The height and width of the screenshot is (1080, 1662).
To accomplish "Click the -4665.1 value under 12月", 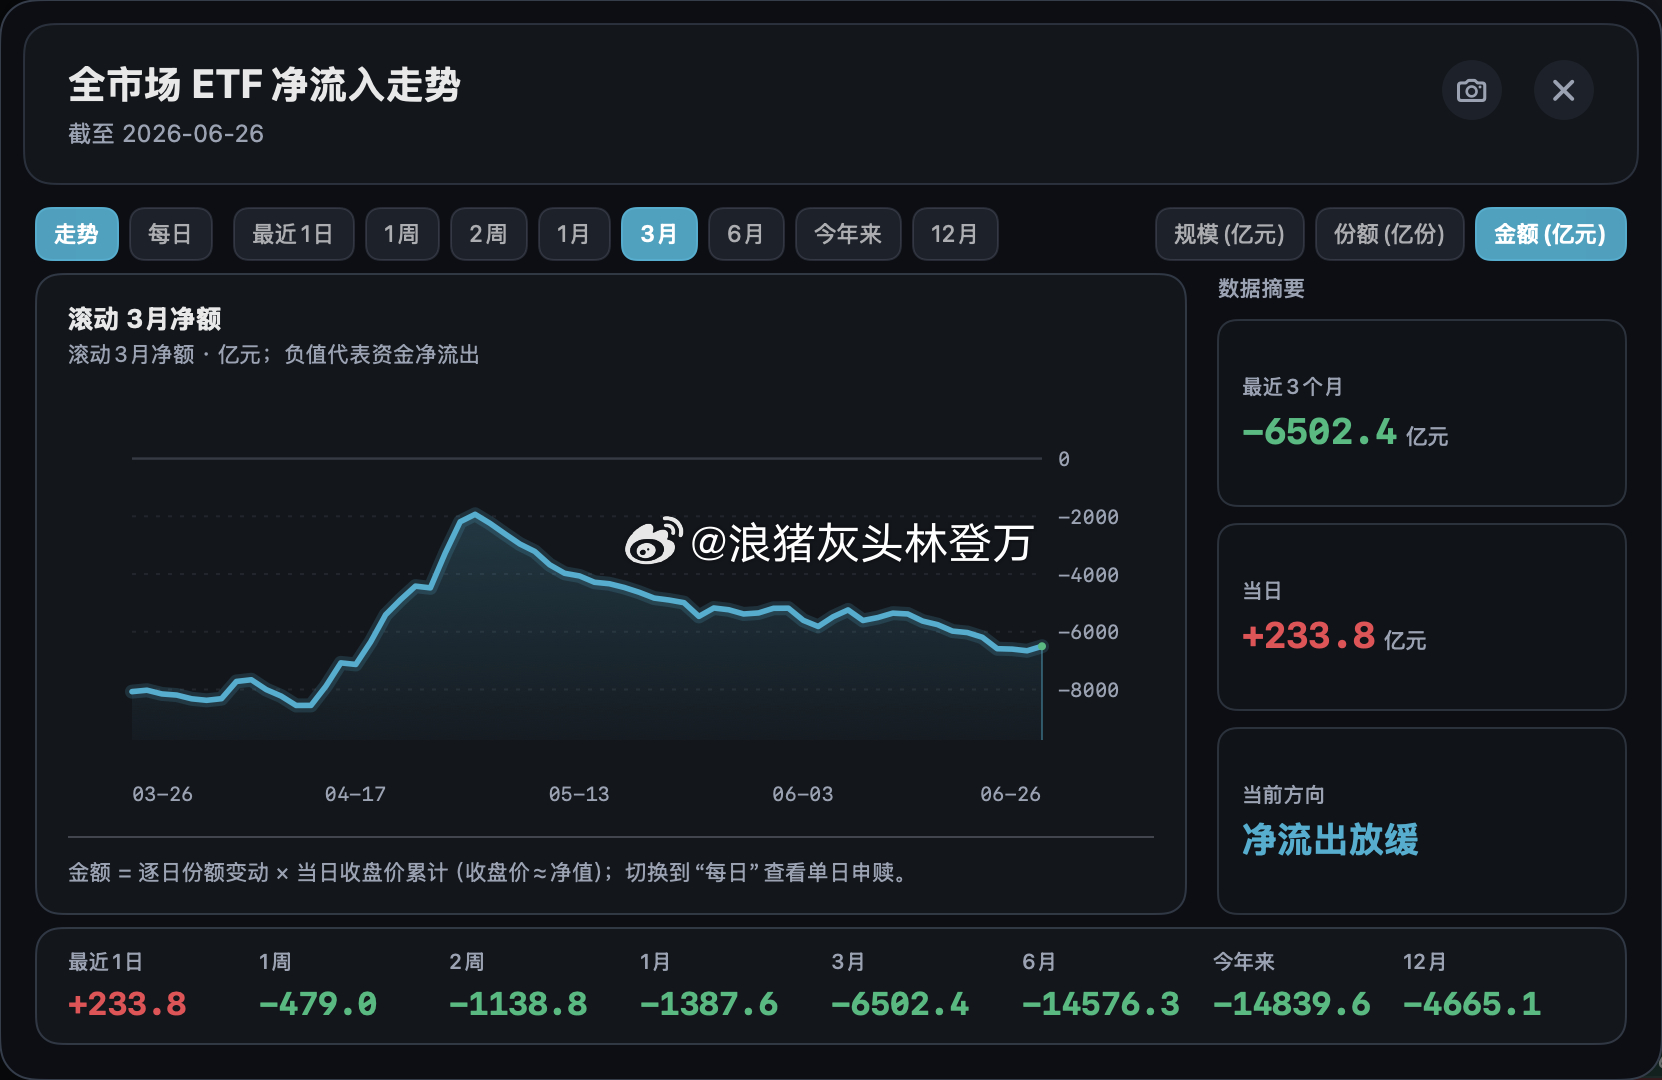I will [x=1472, y=1004].
